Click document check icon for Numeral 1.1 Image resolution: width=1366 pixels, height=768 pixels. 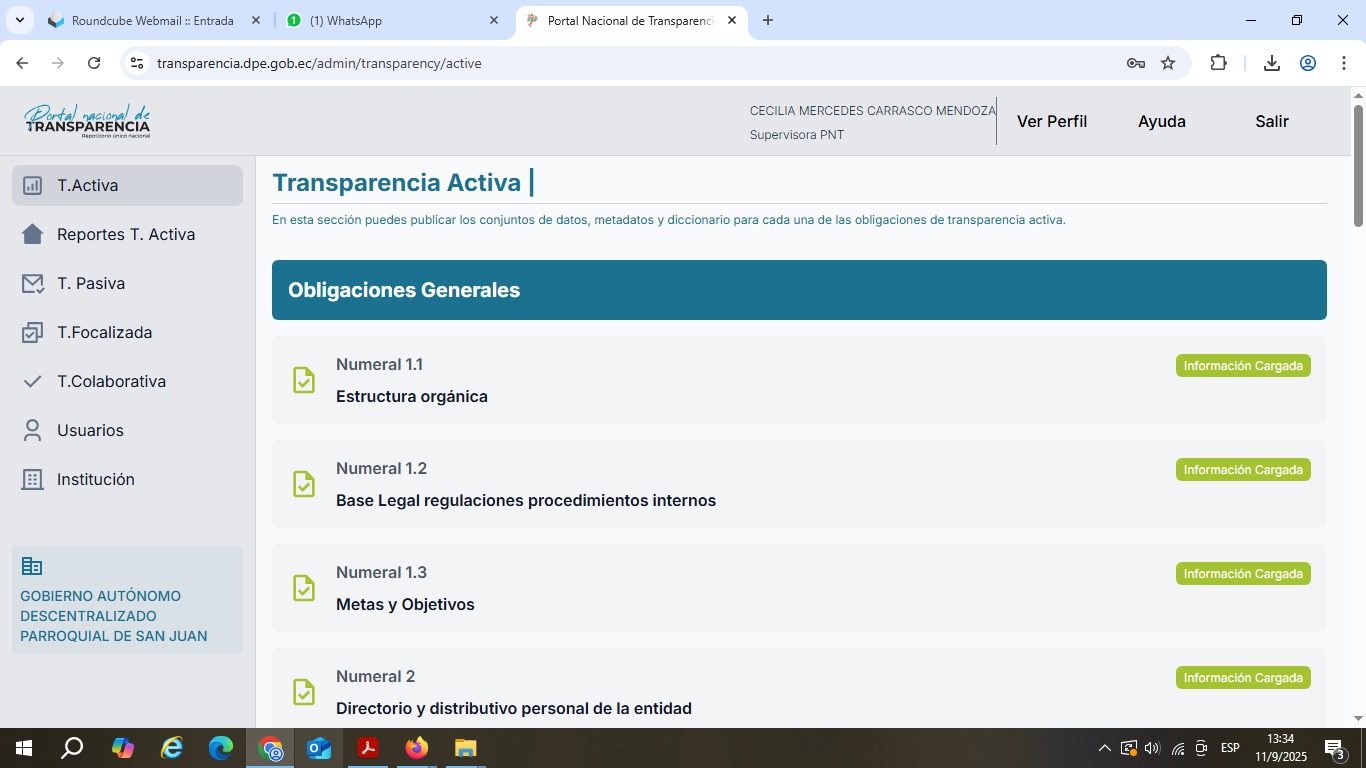pyautogui.click(x=304, y=380)
